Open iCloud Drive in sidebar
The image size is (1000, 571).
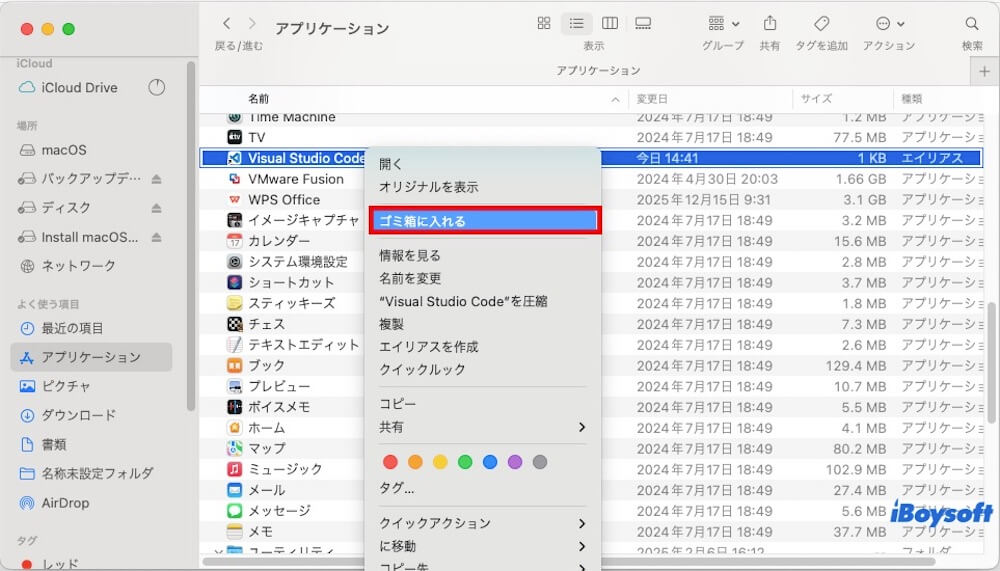tap(79, 87)
